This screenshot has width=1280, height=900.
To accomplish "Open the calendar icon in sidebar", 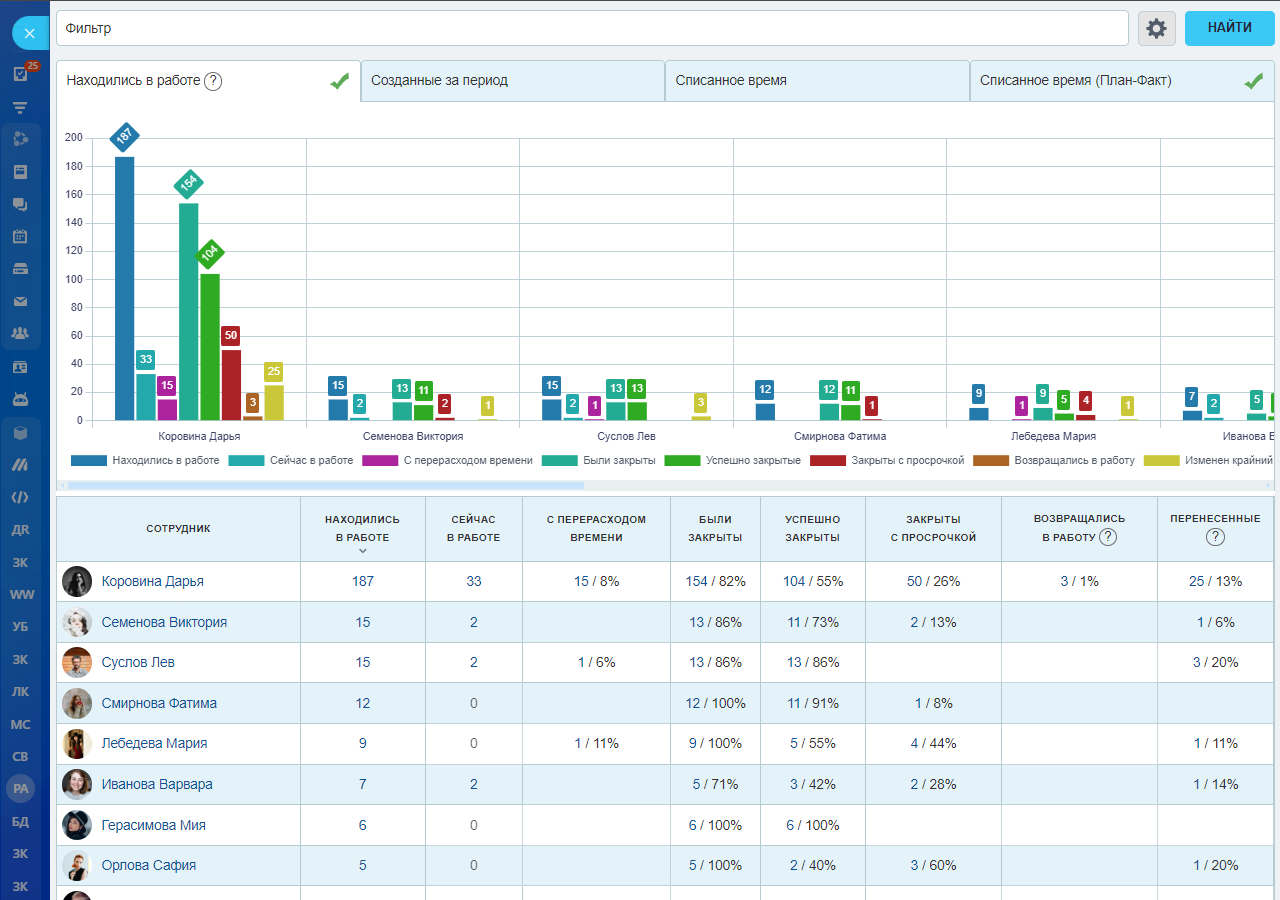I will click(x=20, y=237).
